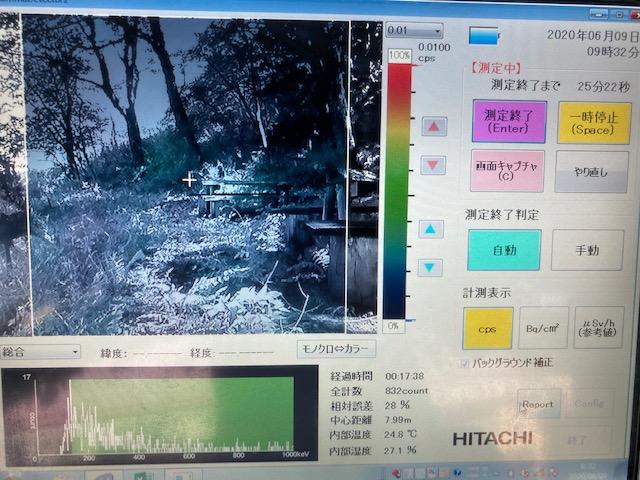Expand the 総合 nuclide dropdown
The height and width of the screenshot is (480, 640).
tap(41, 352)
